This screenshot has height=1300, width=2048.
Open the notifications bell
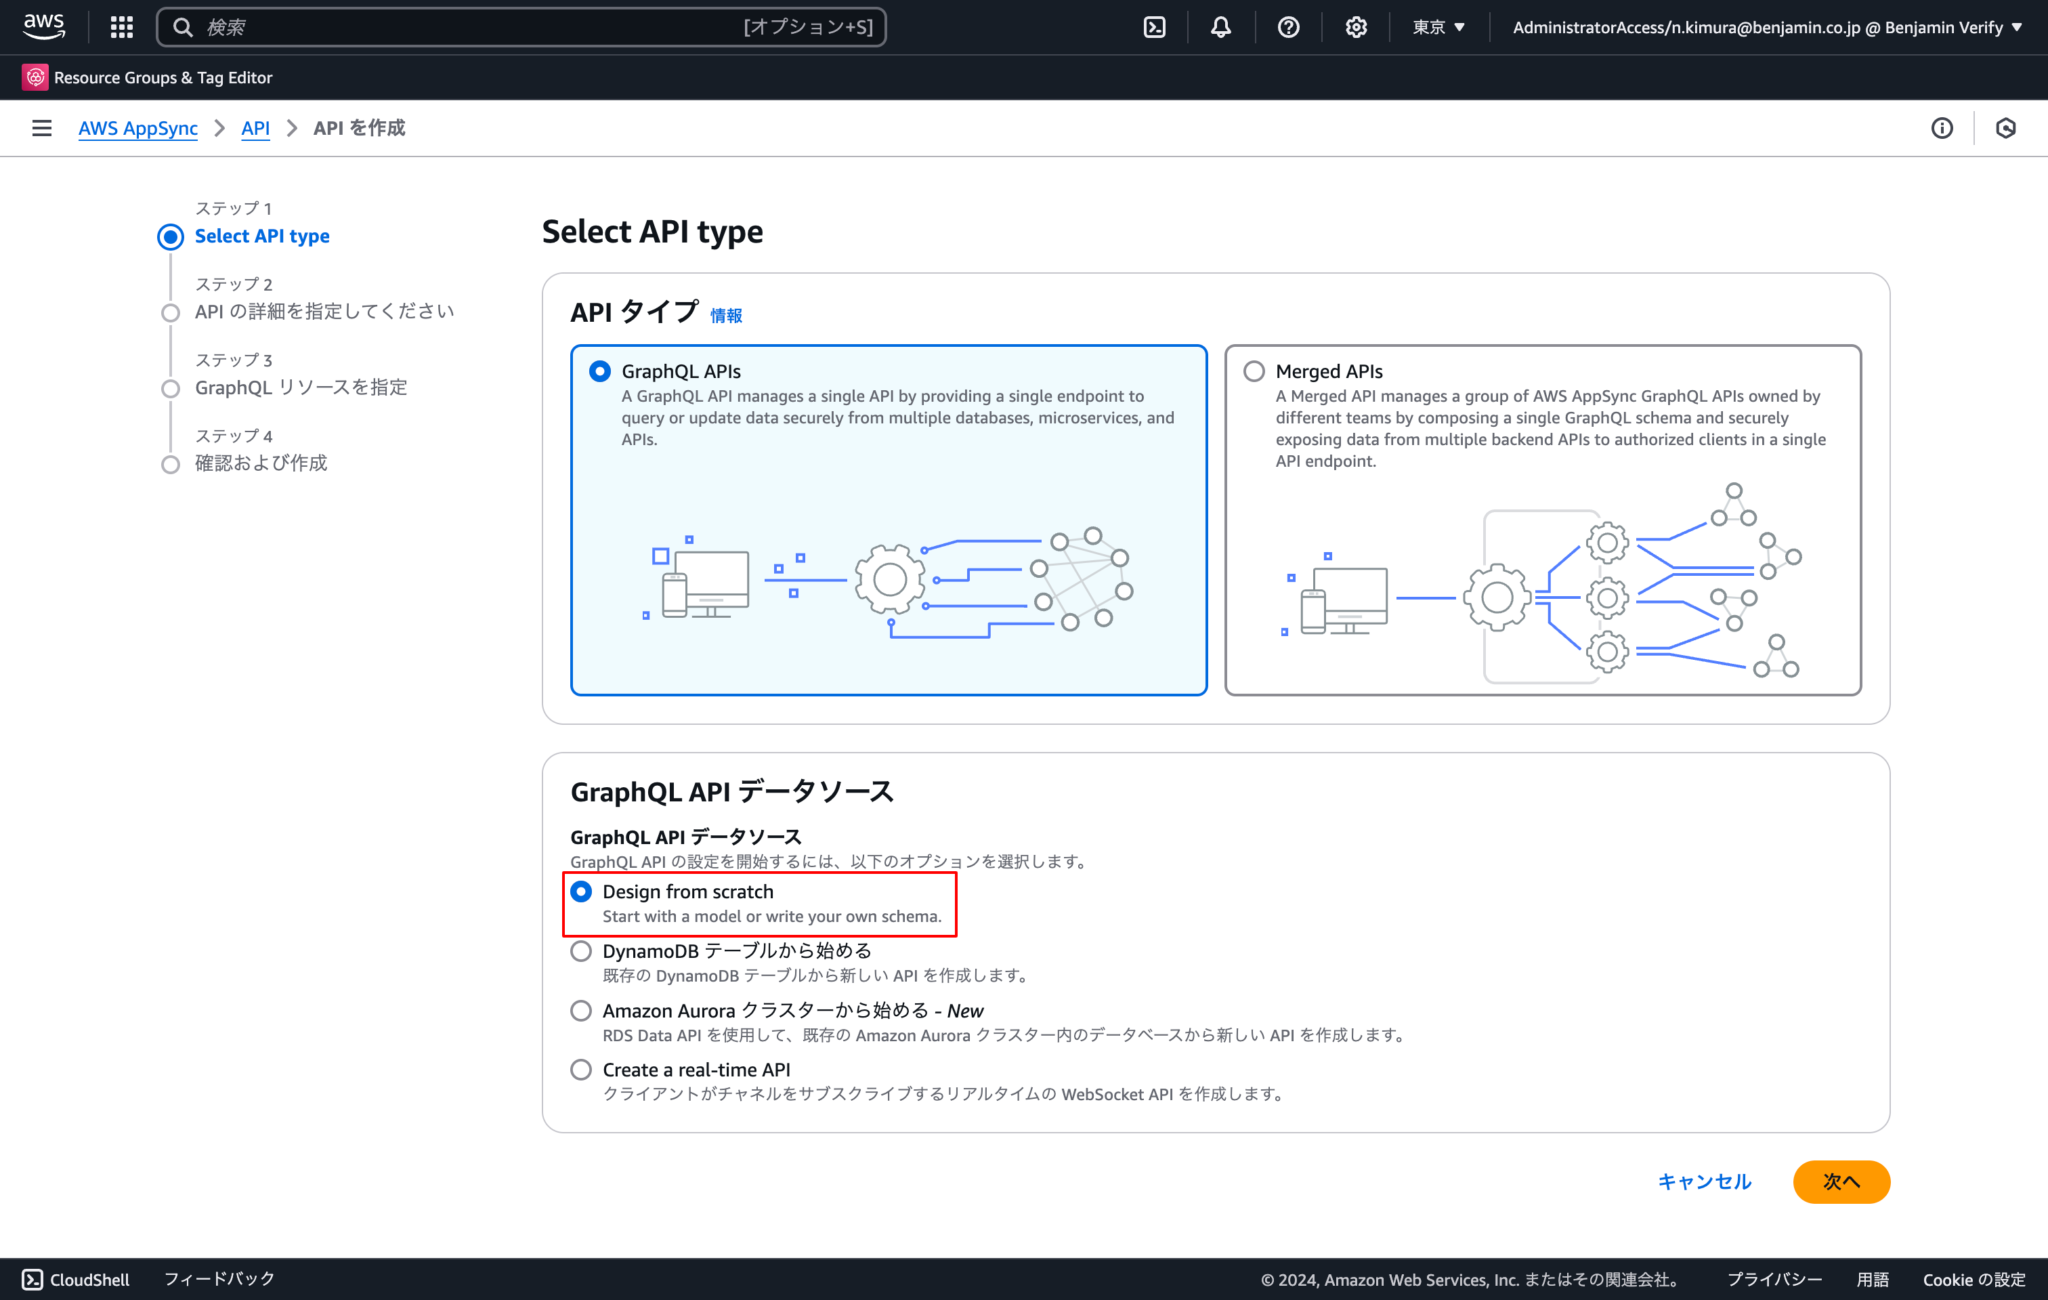[1220, 27]
